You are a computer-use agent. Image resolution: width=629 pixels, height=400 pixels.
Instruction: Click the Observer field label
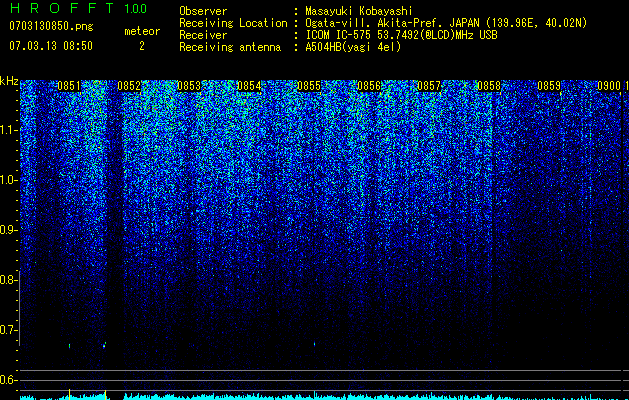pyautogui.click(x=203, y=11)
